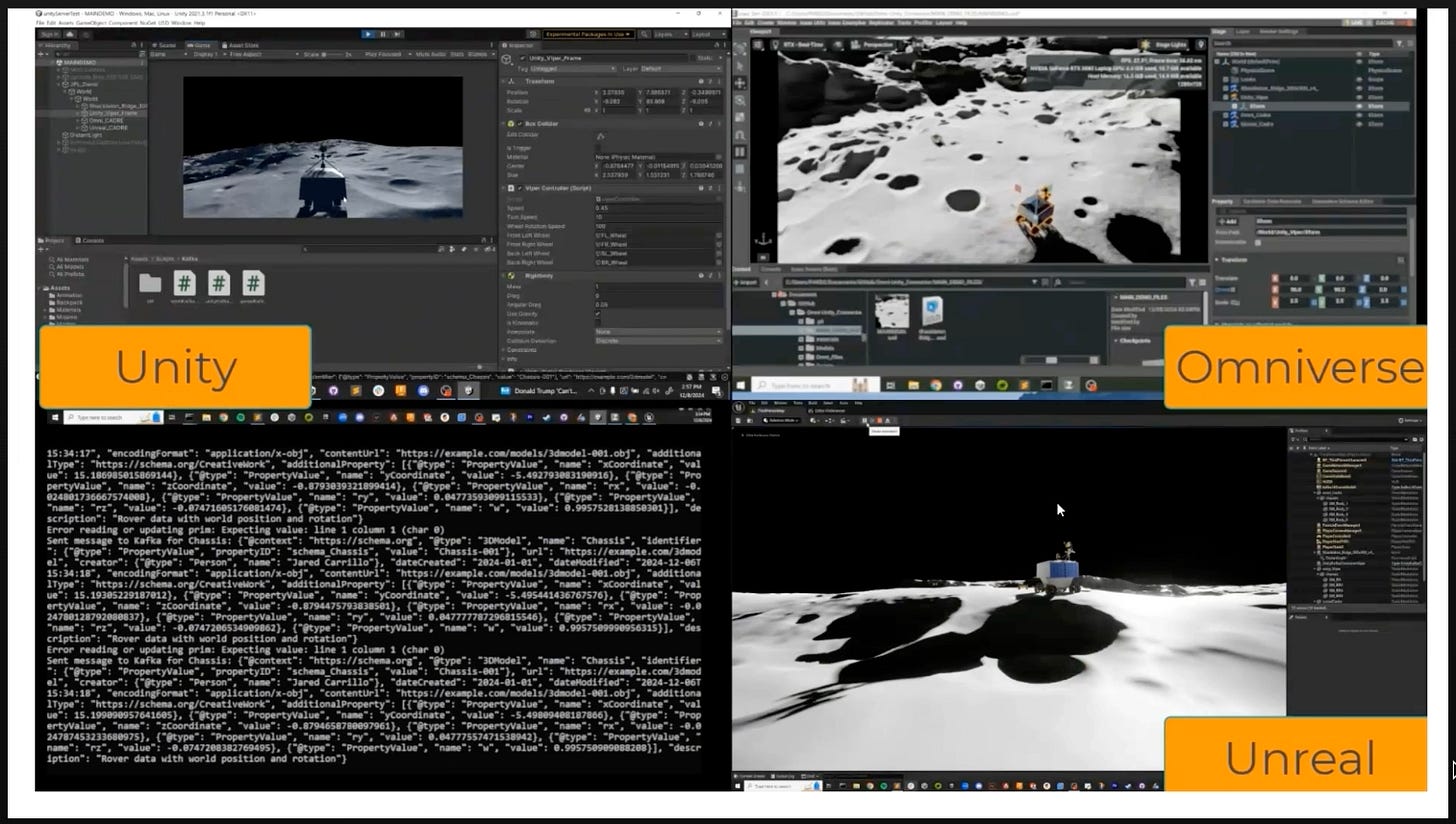The image size is (1456, 824).
Task: Toggle the Is Trigger checkbox
Action: coord(598,148)
